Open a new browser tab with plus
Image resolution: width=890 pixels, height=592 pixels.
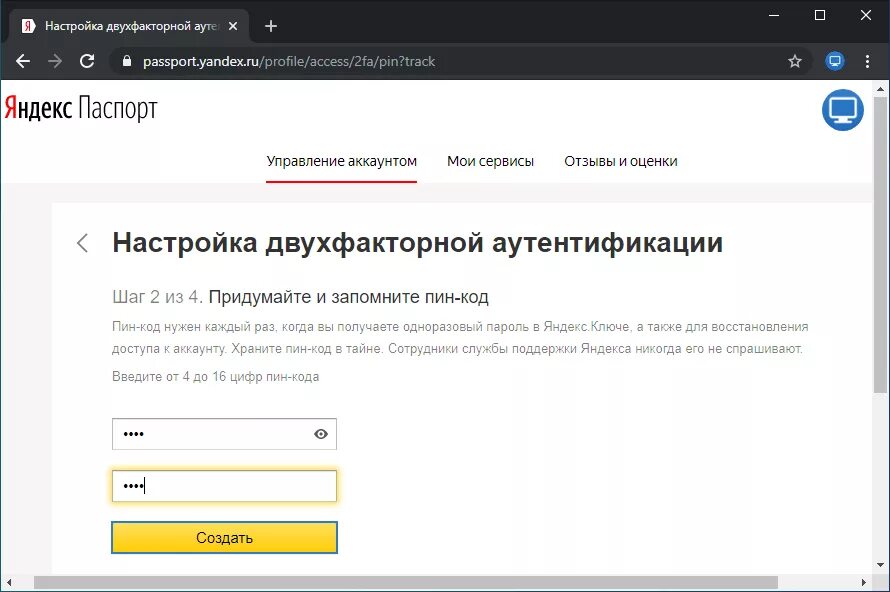coord(271,26)
